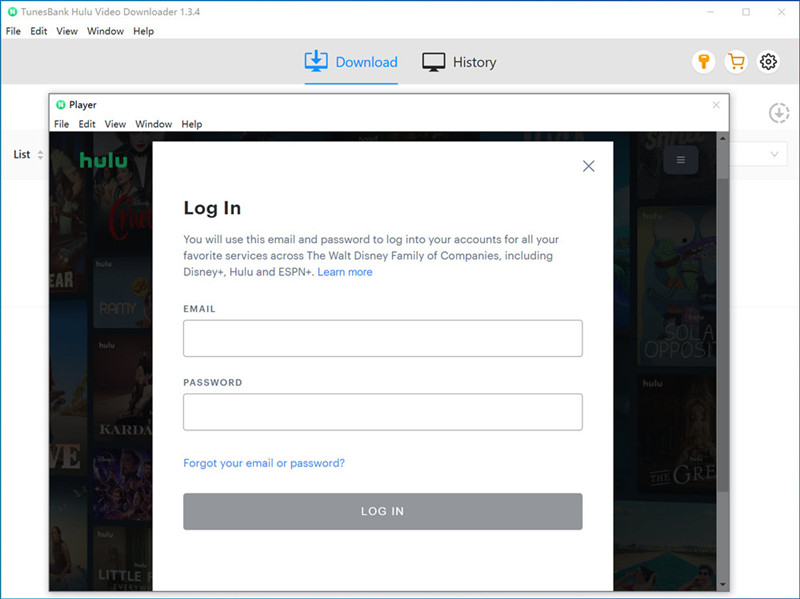Screen dimensions: 800x599
Task: Open the shopping cart purchase icon
Action: (736, 62)
